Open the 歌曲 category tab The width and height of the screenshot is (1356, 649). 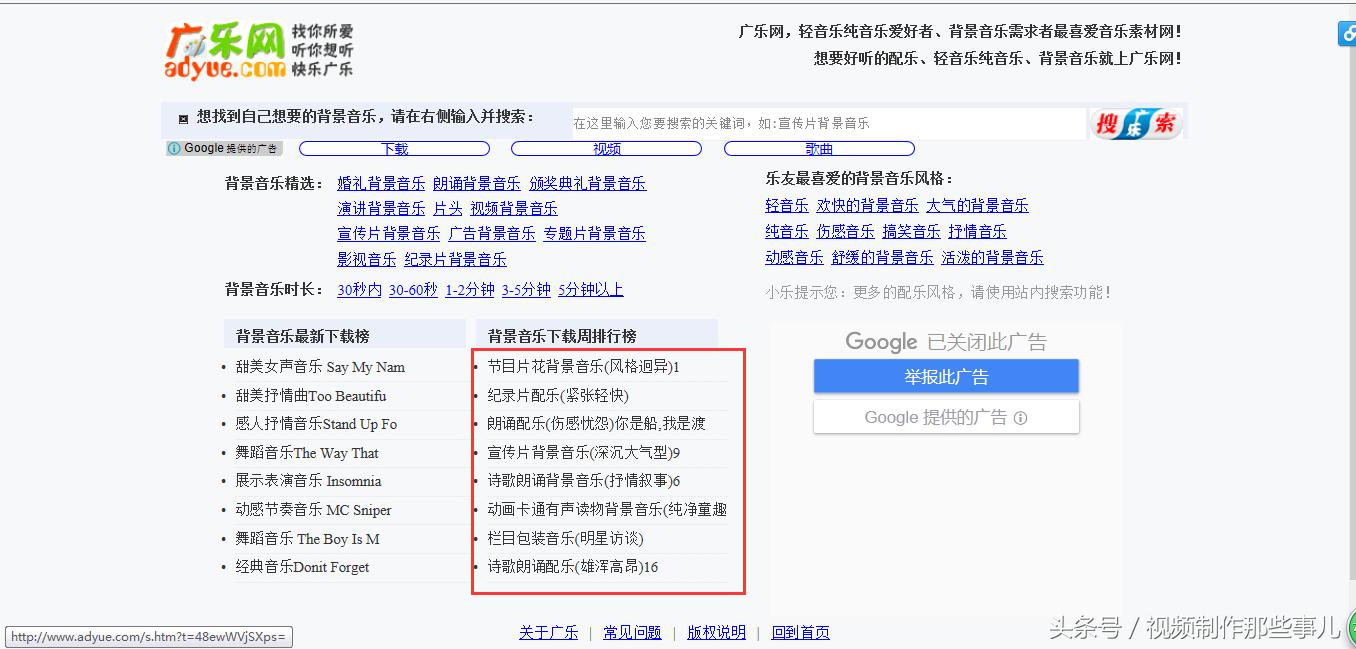click(818, 147)
